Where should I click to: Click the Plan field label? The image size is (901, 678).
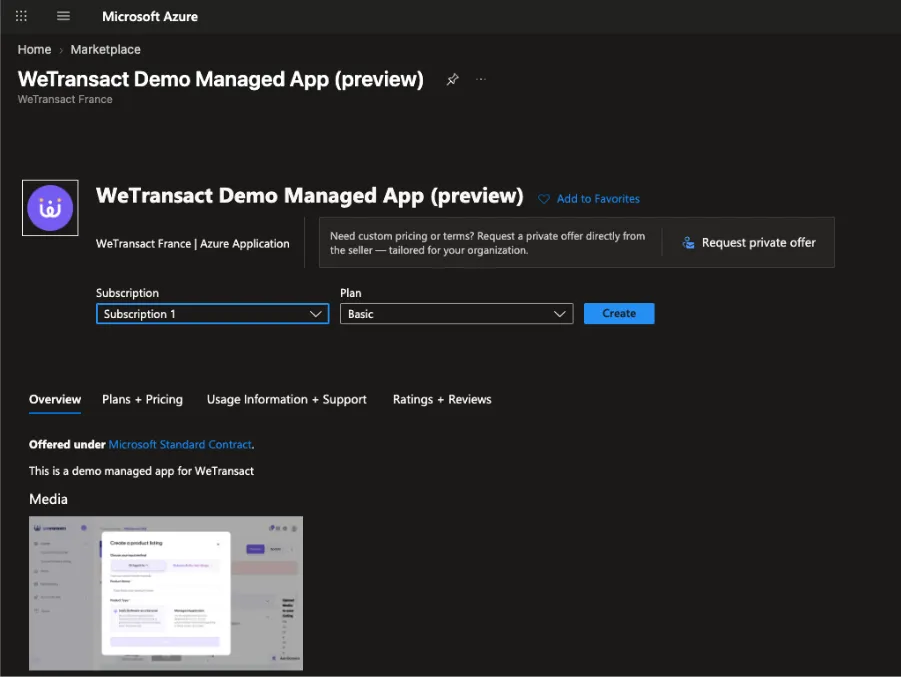351,293
